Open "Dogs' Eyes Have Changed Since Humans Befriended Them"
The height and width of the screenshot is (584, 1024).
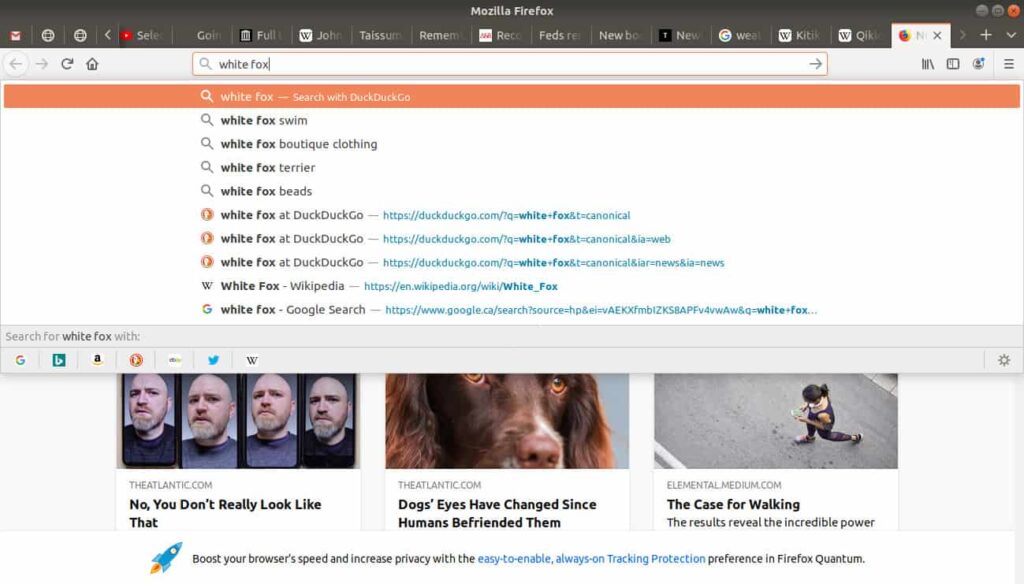pos(497,513)
